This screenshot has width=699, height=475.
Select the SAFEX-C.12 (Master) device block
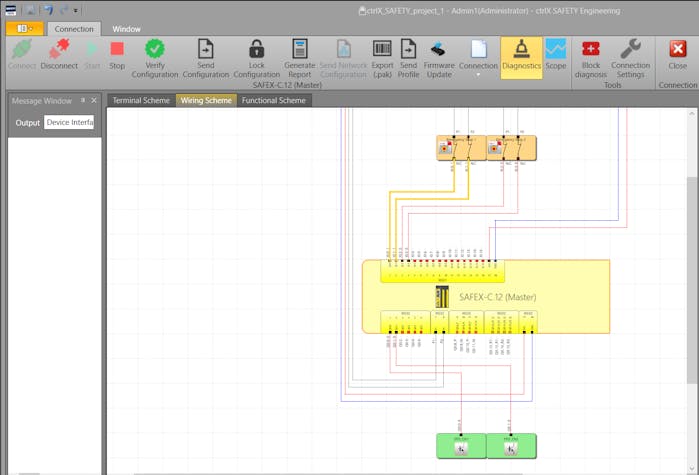click(486, 297)
